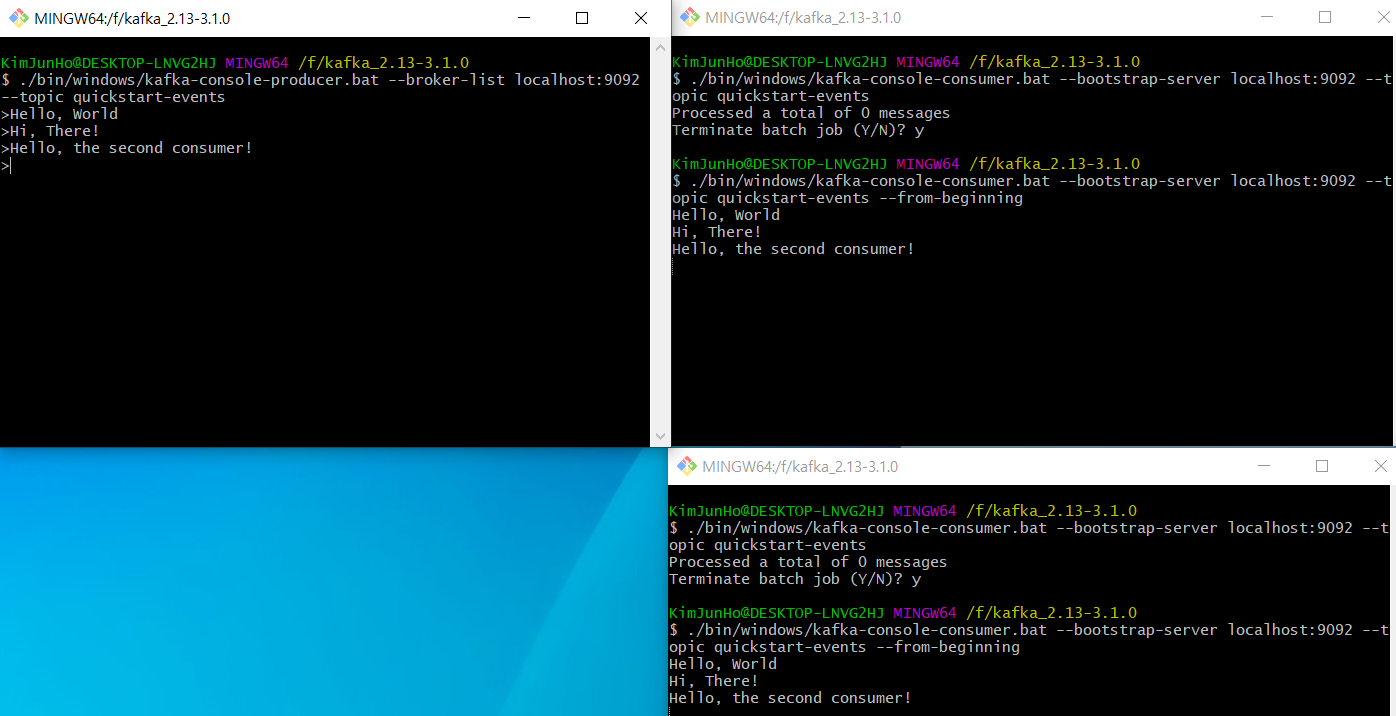Minimize the lower consumer terminal window
Screen dimensions: 1396x716
click(x=1264, y=466)
